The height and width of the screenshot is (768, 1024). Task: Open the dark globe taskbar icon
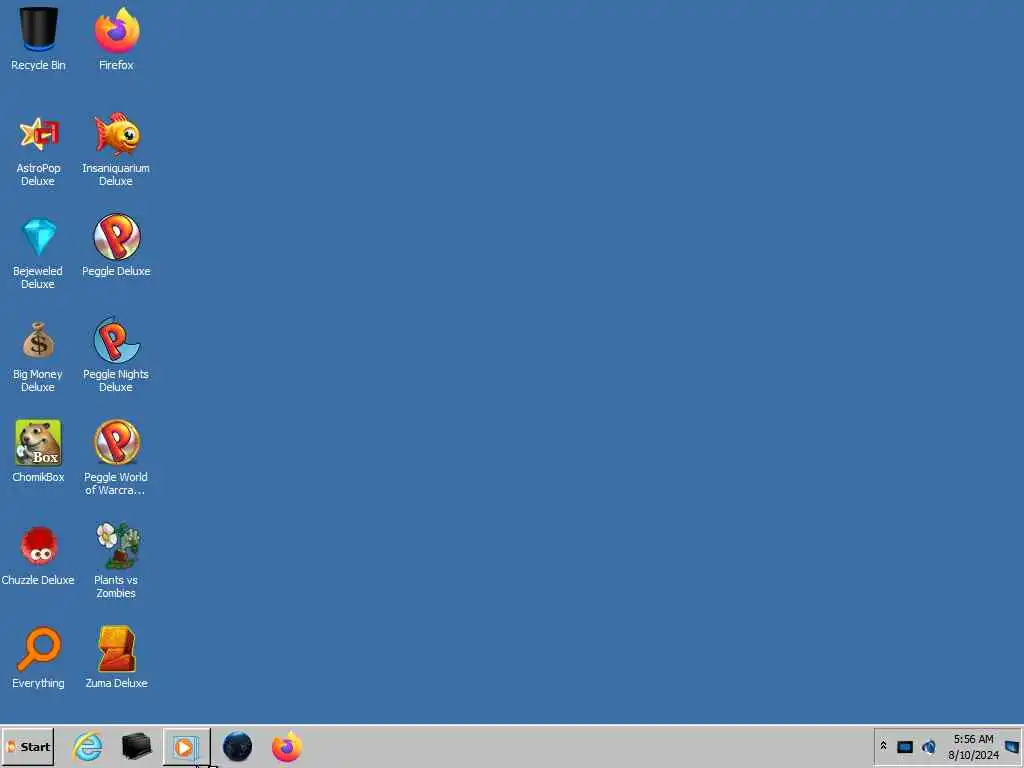[x=237, y=746]
